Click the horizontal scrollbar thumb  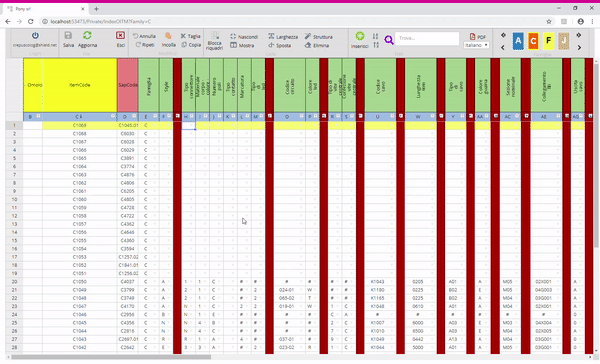tap(111, 357)
